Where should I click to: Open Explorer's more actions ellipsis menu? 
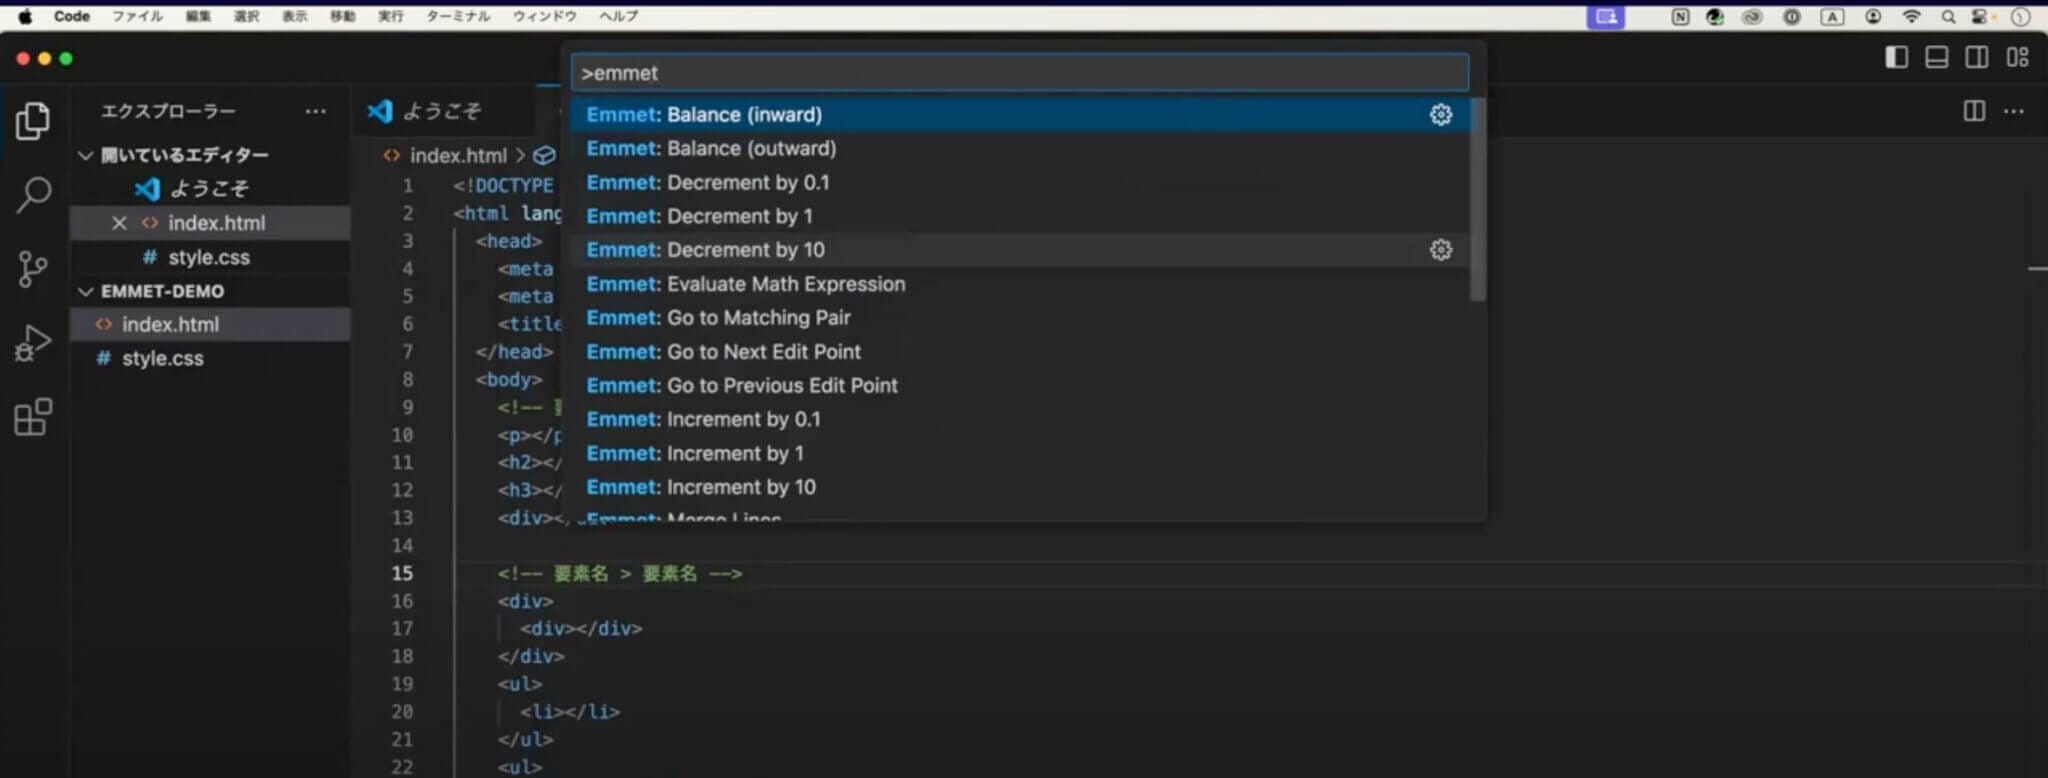(x=315, y=111)
